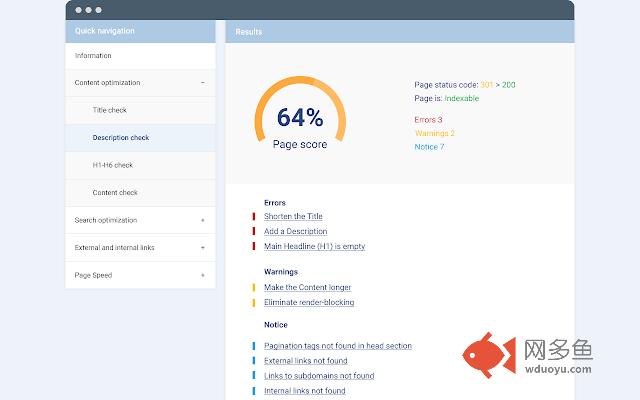Open the Add a Description error
Viewport: 640px width, 400px height.
(296, 231)
